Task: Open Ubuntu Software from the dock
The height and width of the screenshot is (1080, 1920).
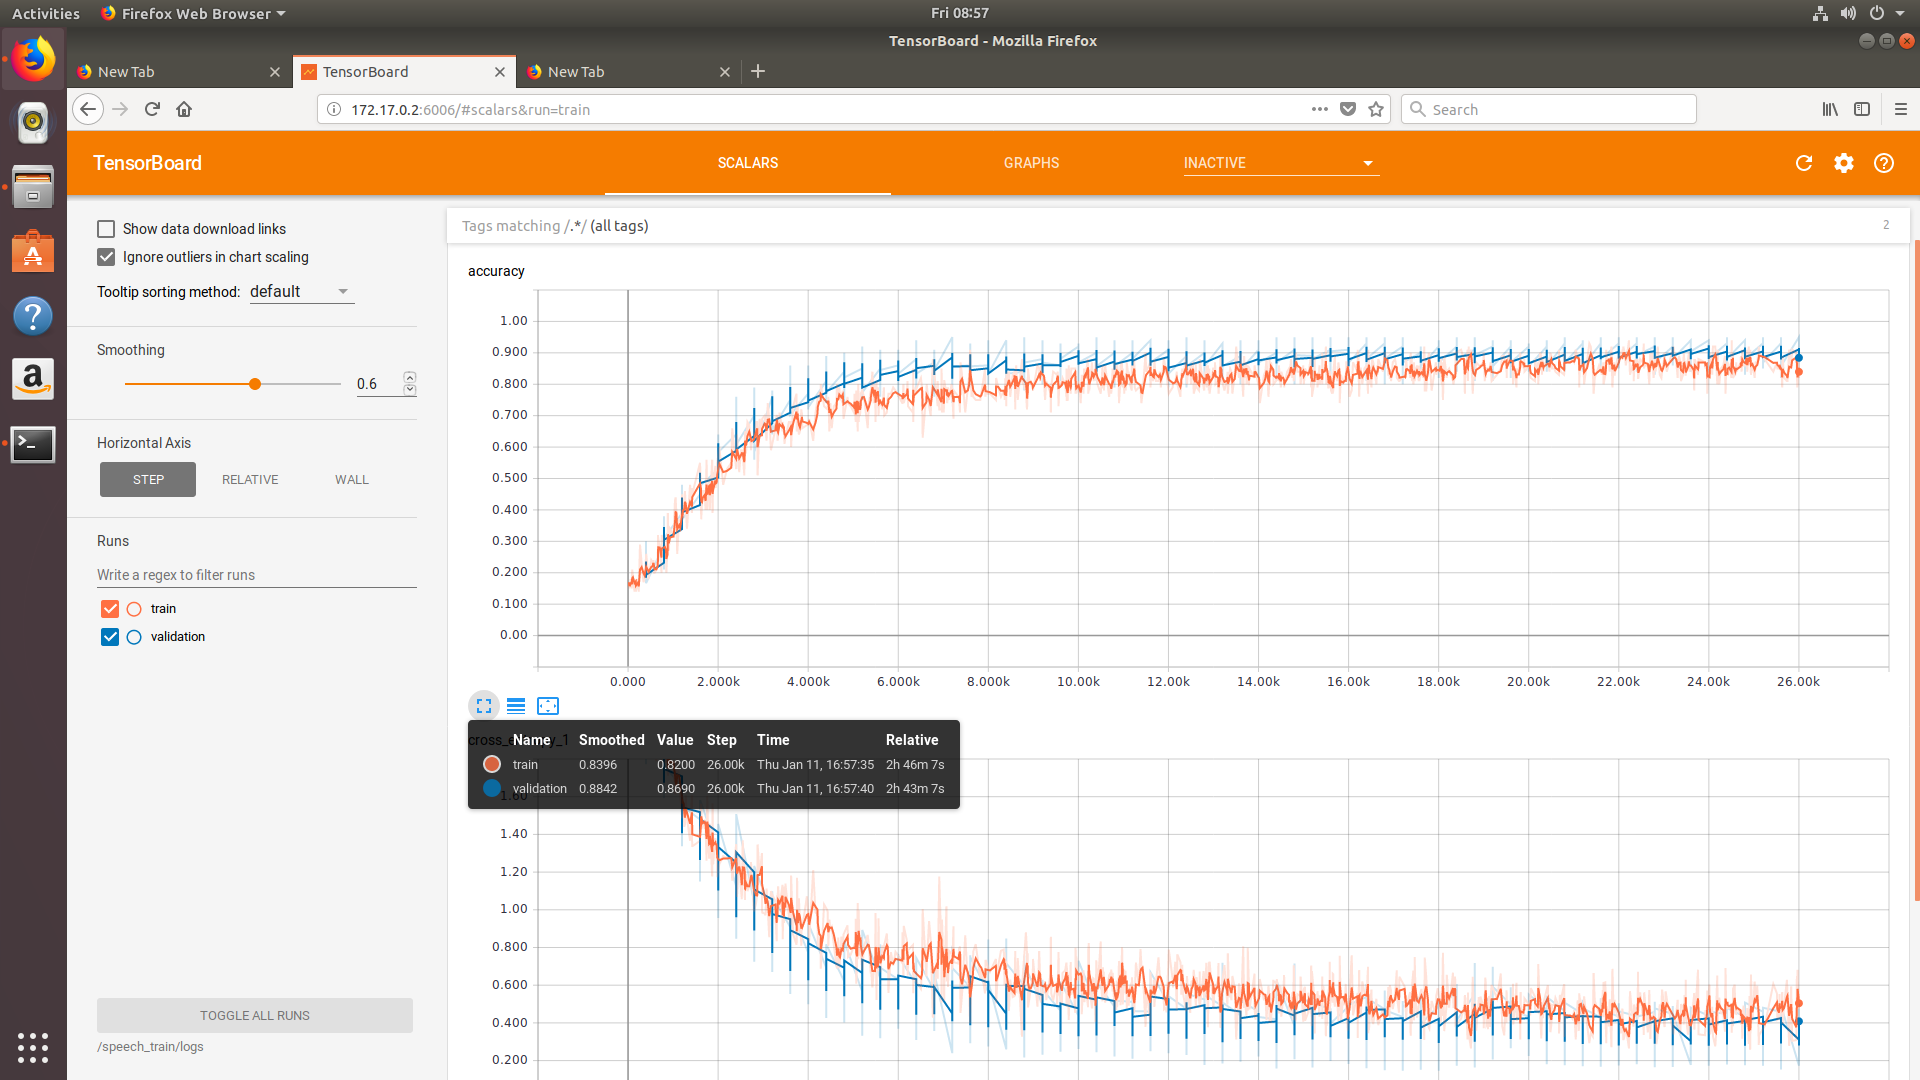Action: 33,251
